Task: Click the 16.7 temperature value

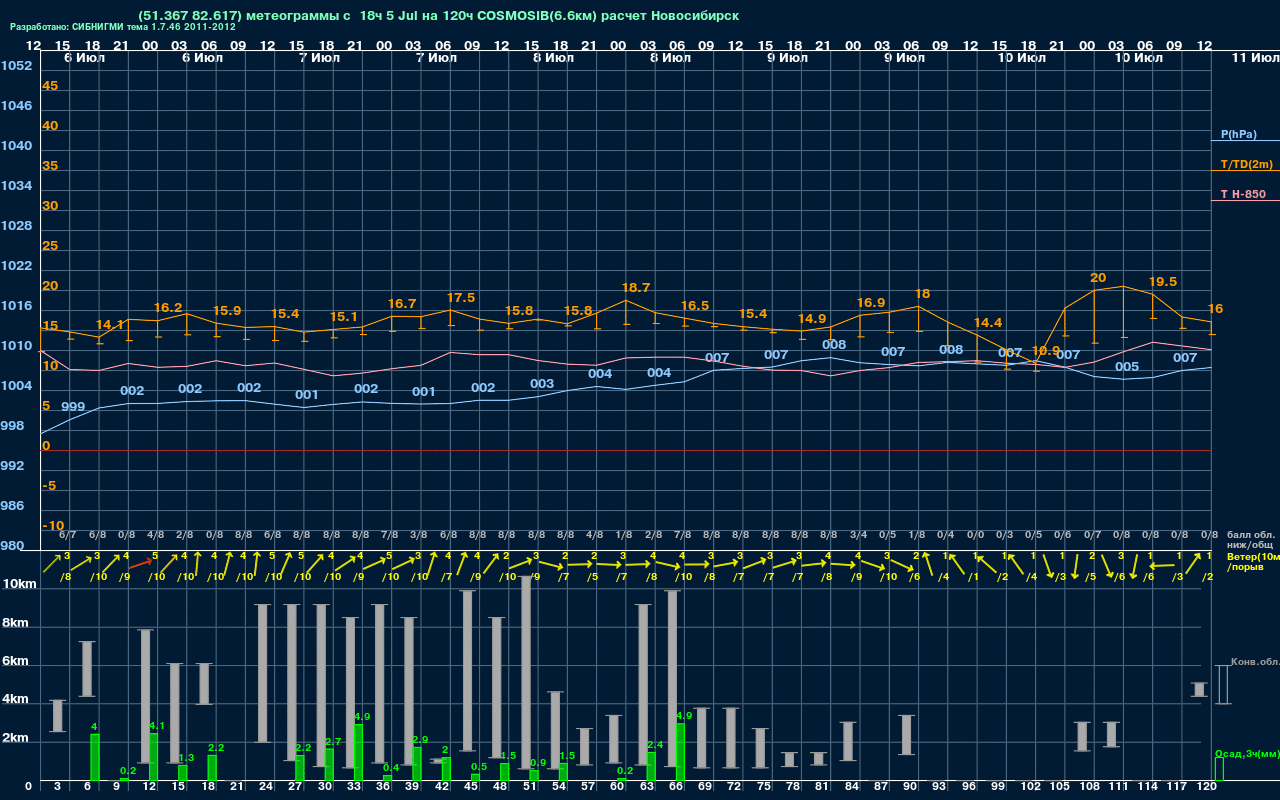Action: coord(402,303)
